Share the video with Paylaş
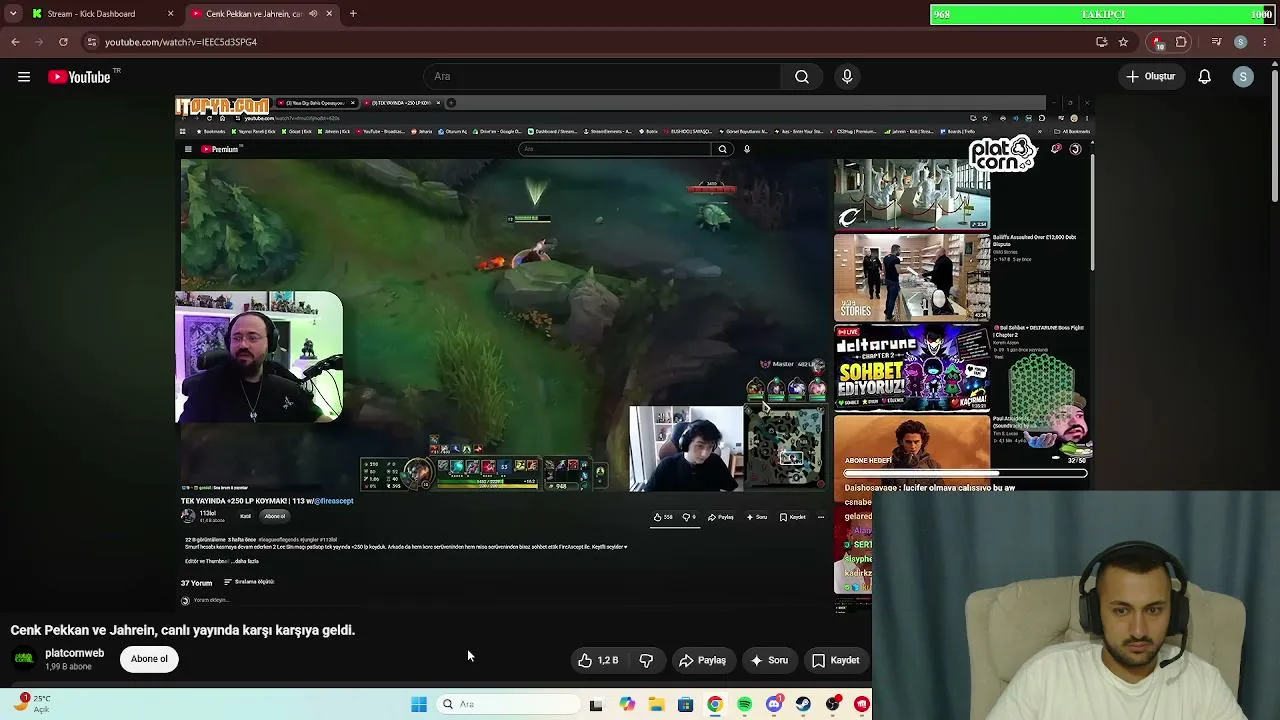The image size is (1280, 720). pos(702,660)
